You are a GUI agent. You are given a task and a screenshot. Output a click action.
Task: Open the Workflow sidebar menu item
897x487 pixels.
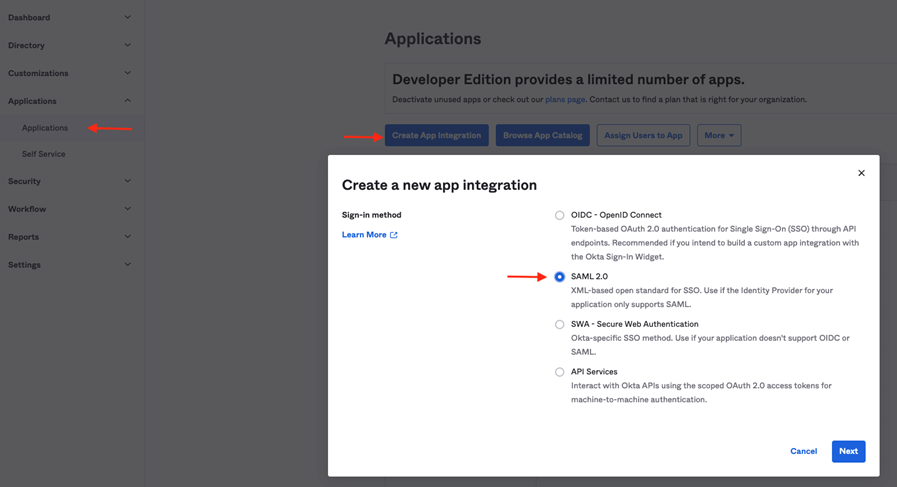pos(27,209)
